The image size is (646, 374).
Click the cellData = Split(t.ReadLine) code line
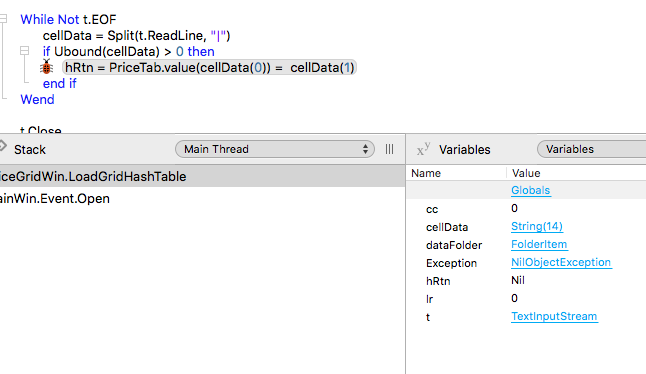coord(136,36)
